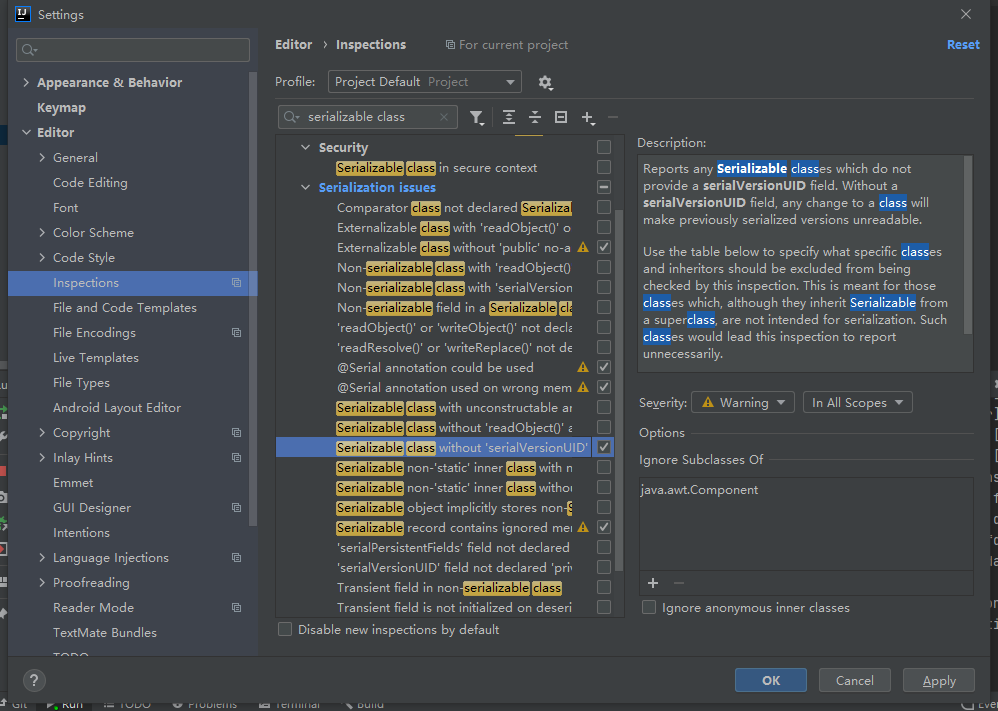
Task: Open the inspections filter funnel icon
Action: pyautogui.click(x=477, y=117)
